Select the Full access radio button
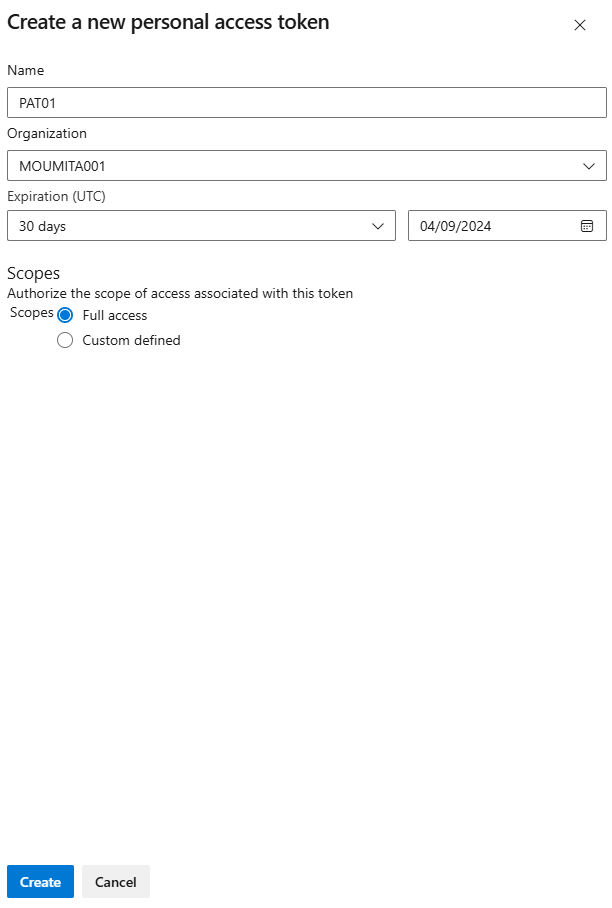 pos(65,315)
